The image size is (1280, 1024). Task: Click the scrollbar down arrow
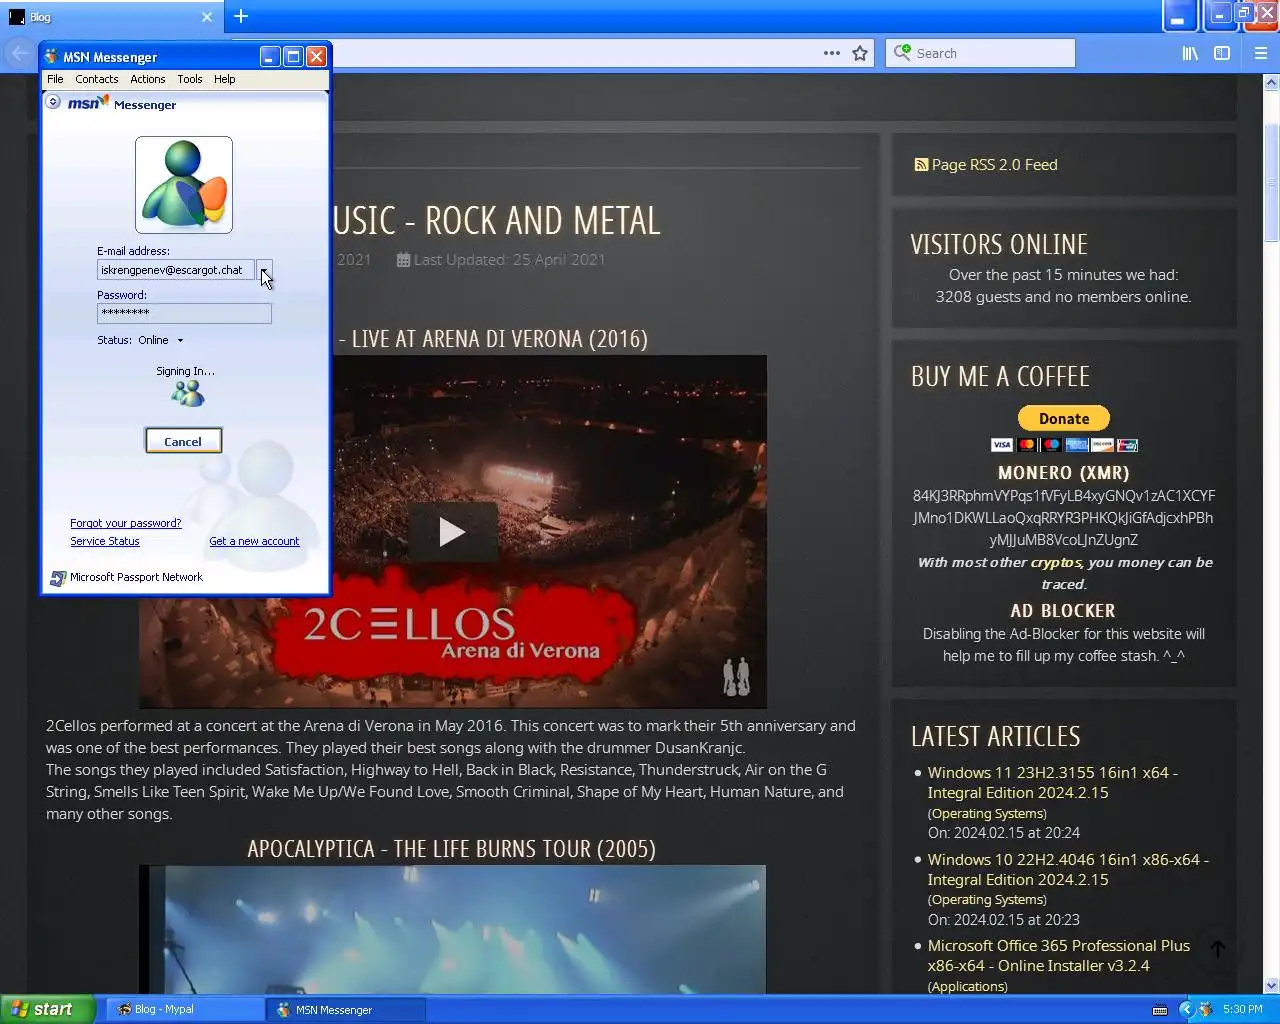pos(1271,985)
